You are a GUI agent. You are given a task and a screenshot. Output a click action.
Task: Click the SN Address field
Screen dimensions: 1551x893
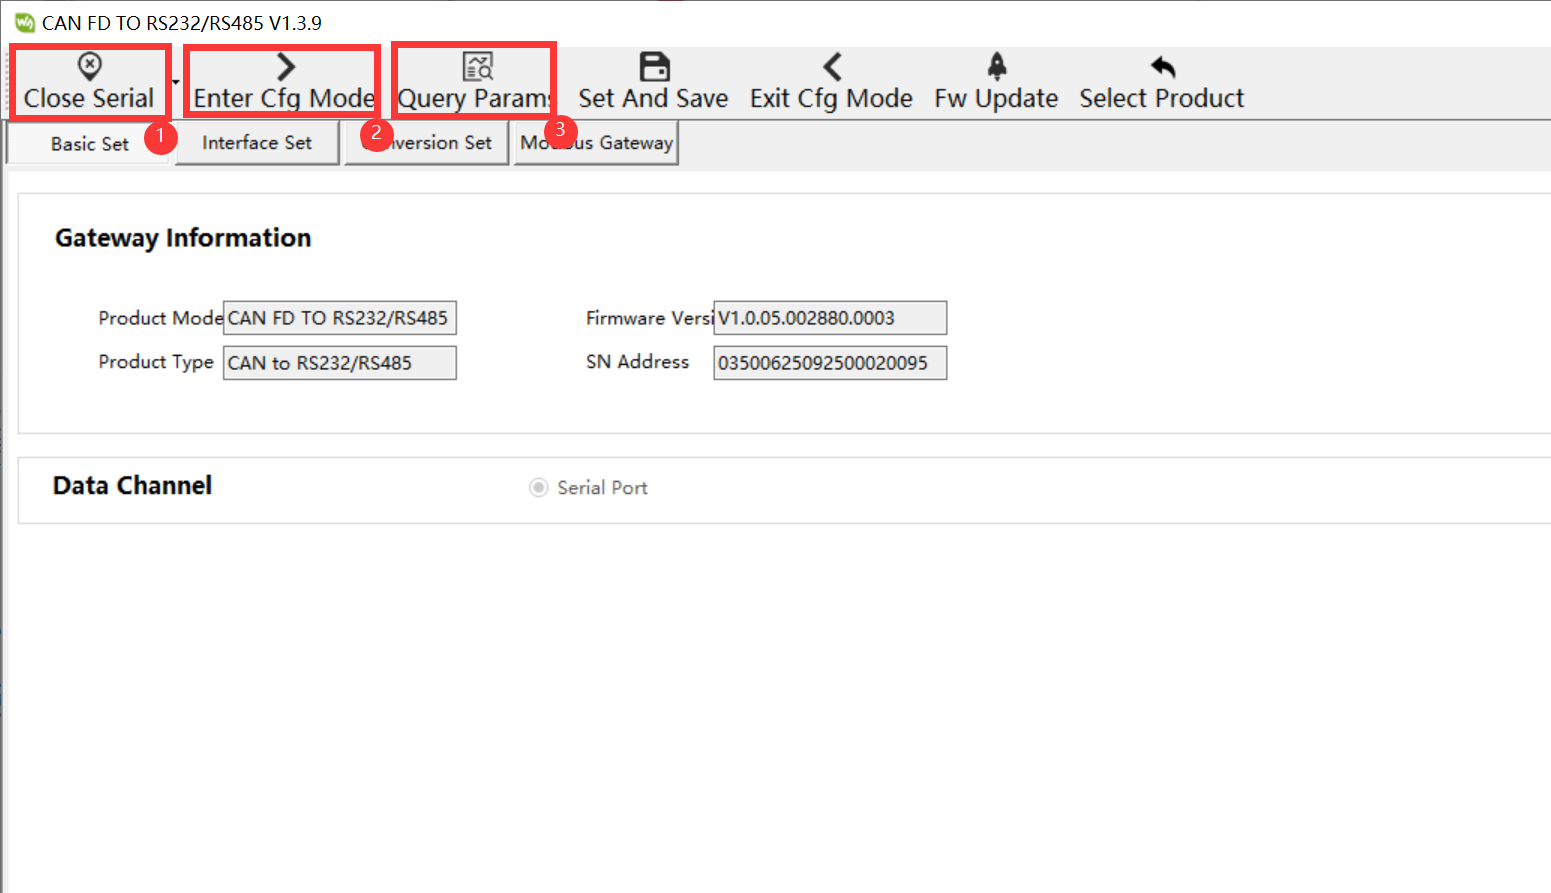pos(829,363)
